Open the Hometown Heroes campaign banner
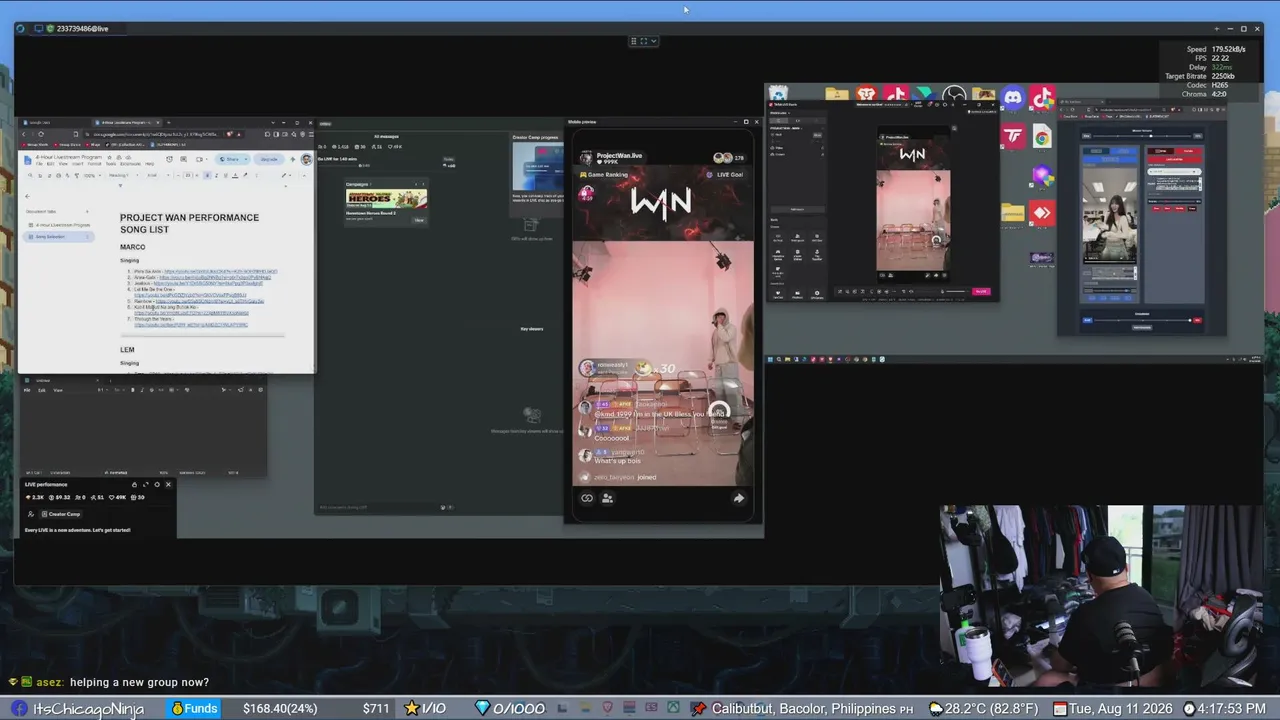This screenshot has height=720, width=1280. [x=386, y=198]
